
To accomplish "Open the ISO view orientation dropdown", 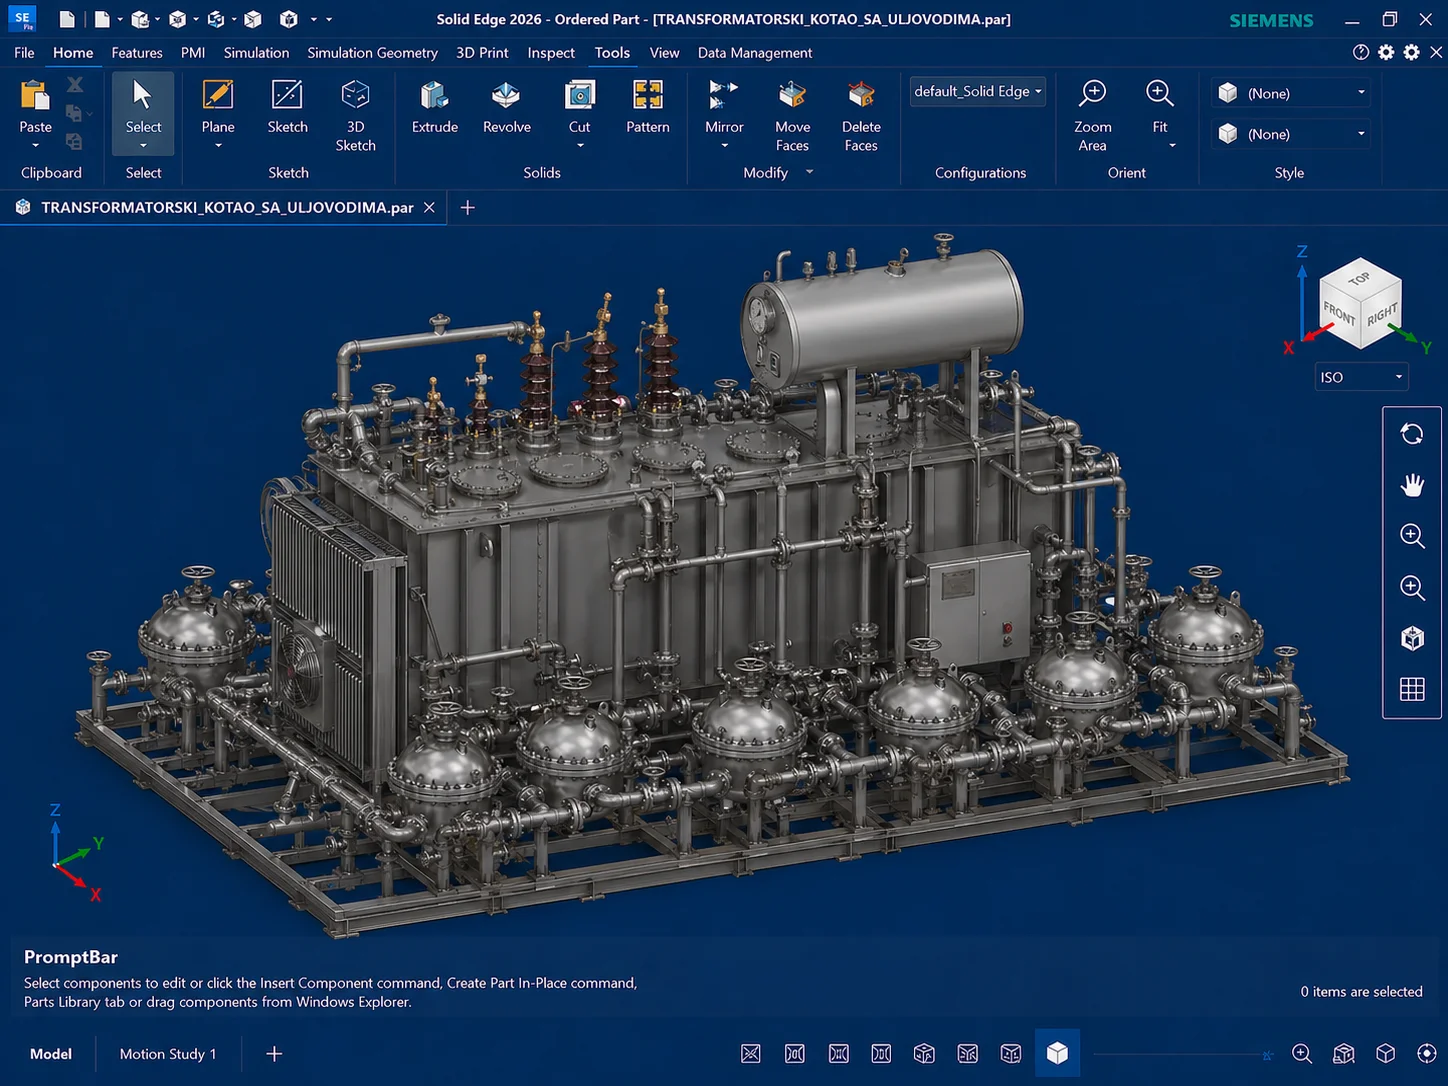I will tap(1361, 377).
